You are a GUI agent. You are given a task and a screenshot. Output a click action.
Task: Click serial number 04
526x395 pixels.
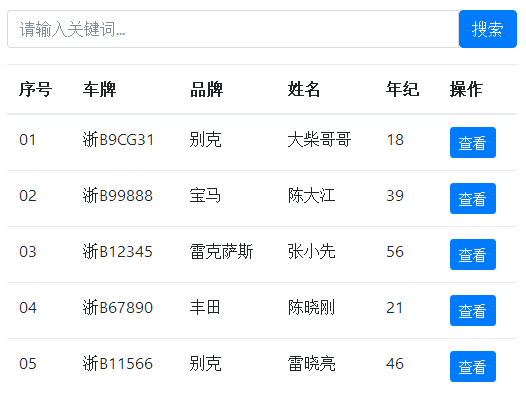pyautogui.click(x=28, y=308)
